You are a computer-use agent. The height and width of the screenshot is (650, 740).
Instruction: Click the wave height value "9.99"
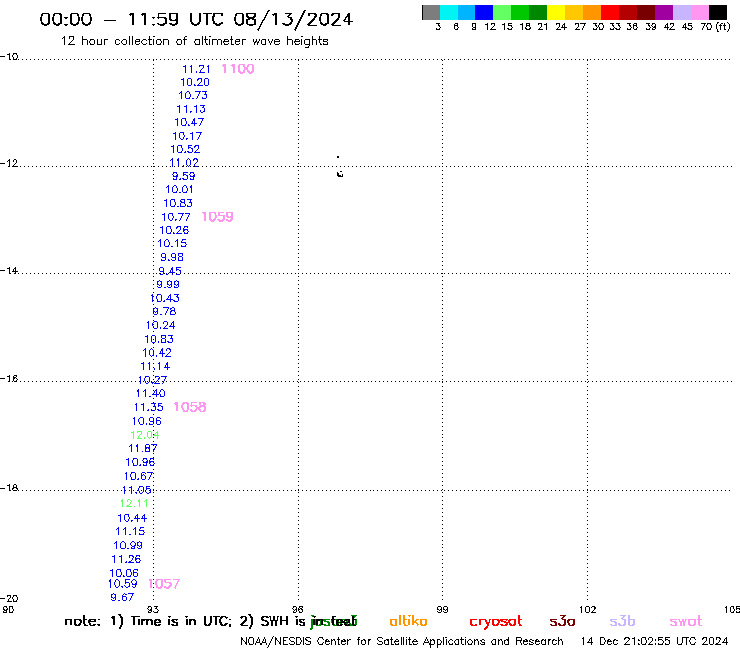[168, 284]
